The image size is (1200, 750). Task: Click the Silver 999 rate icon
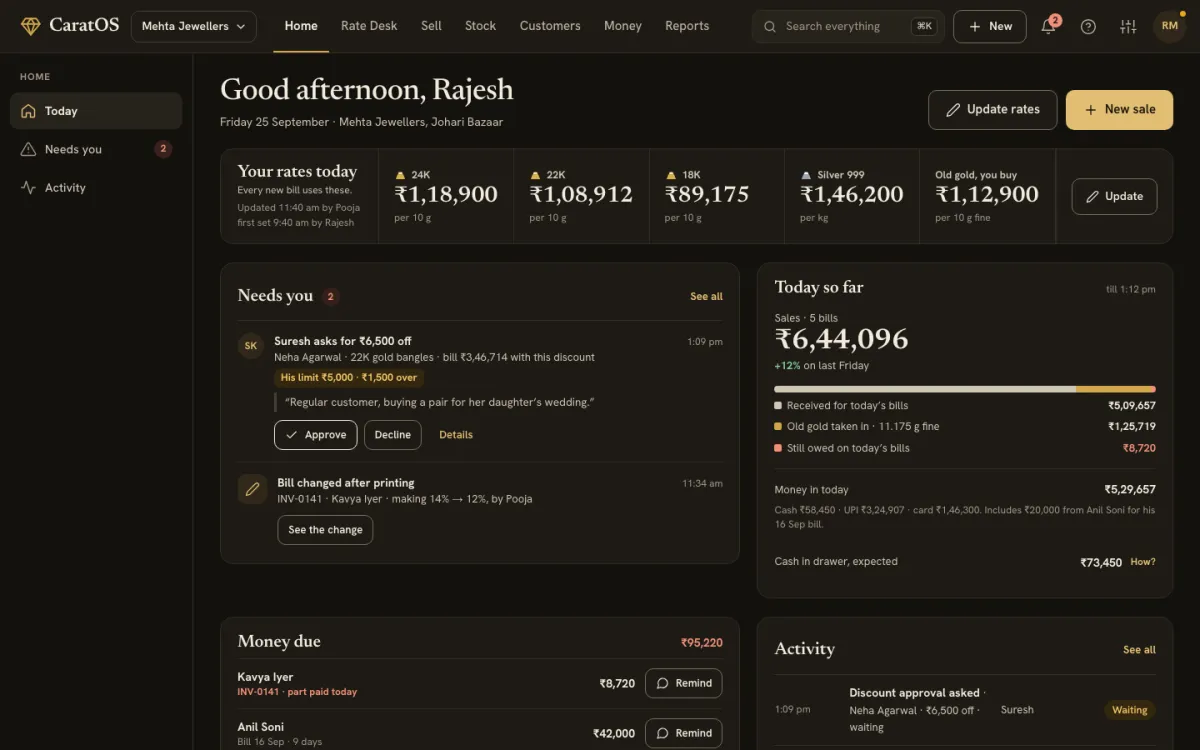click(x=807, y=175)
